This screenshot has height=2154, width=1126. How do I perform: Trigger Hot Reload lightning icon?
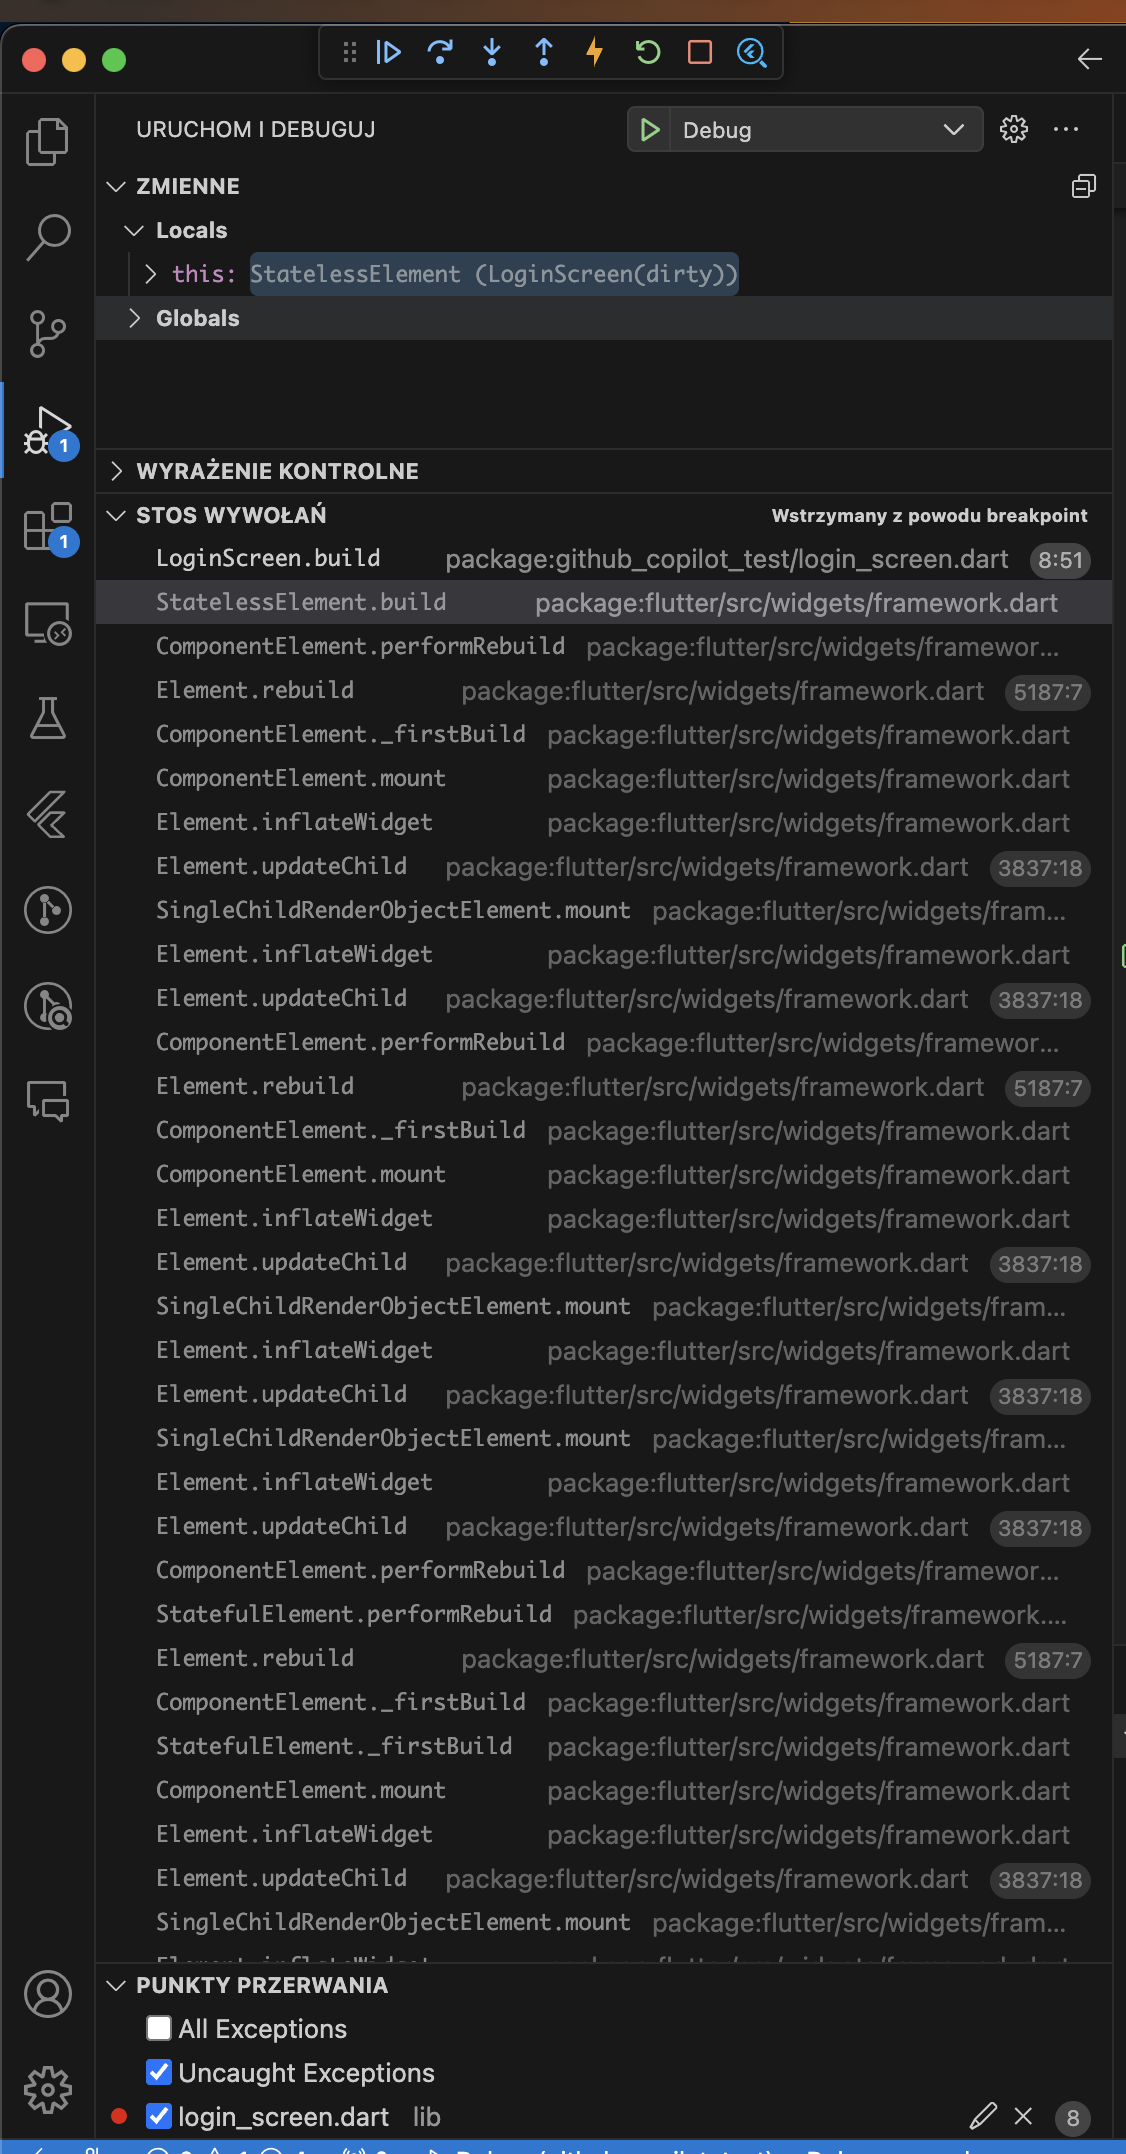595,52
